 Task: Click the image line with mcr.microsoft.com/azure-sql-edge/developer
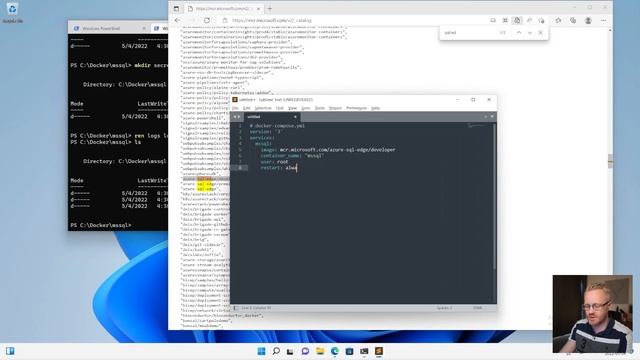click(328, 150)
